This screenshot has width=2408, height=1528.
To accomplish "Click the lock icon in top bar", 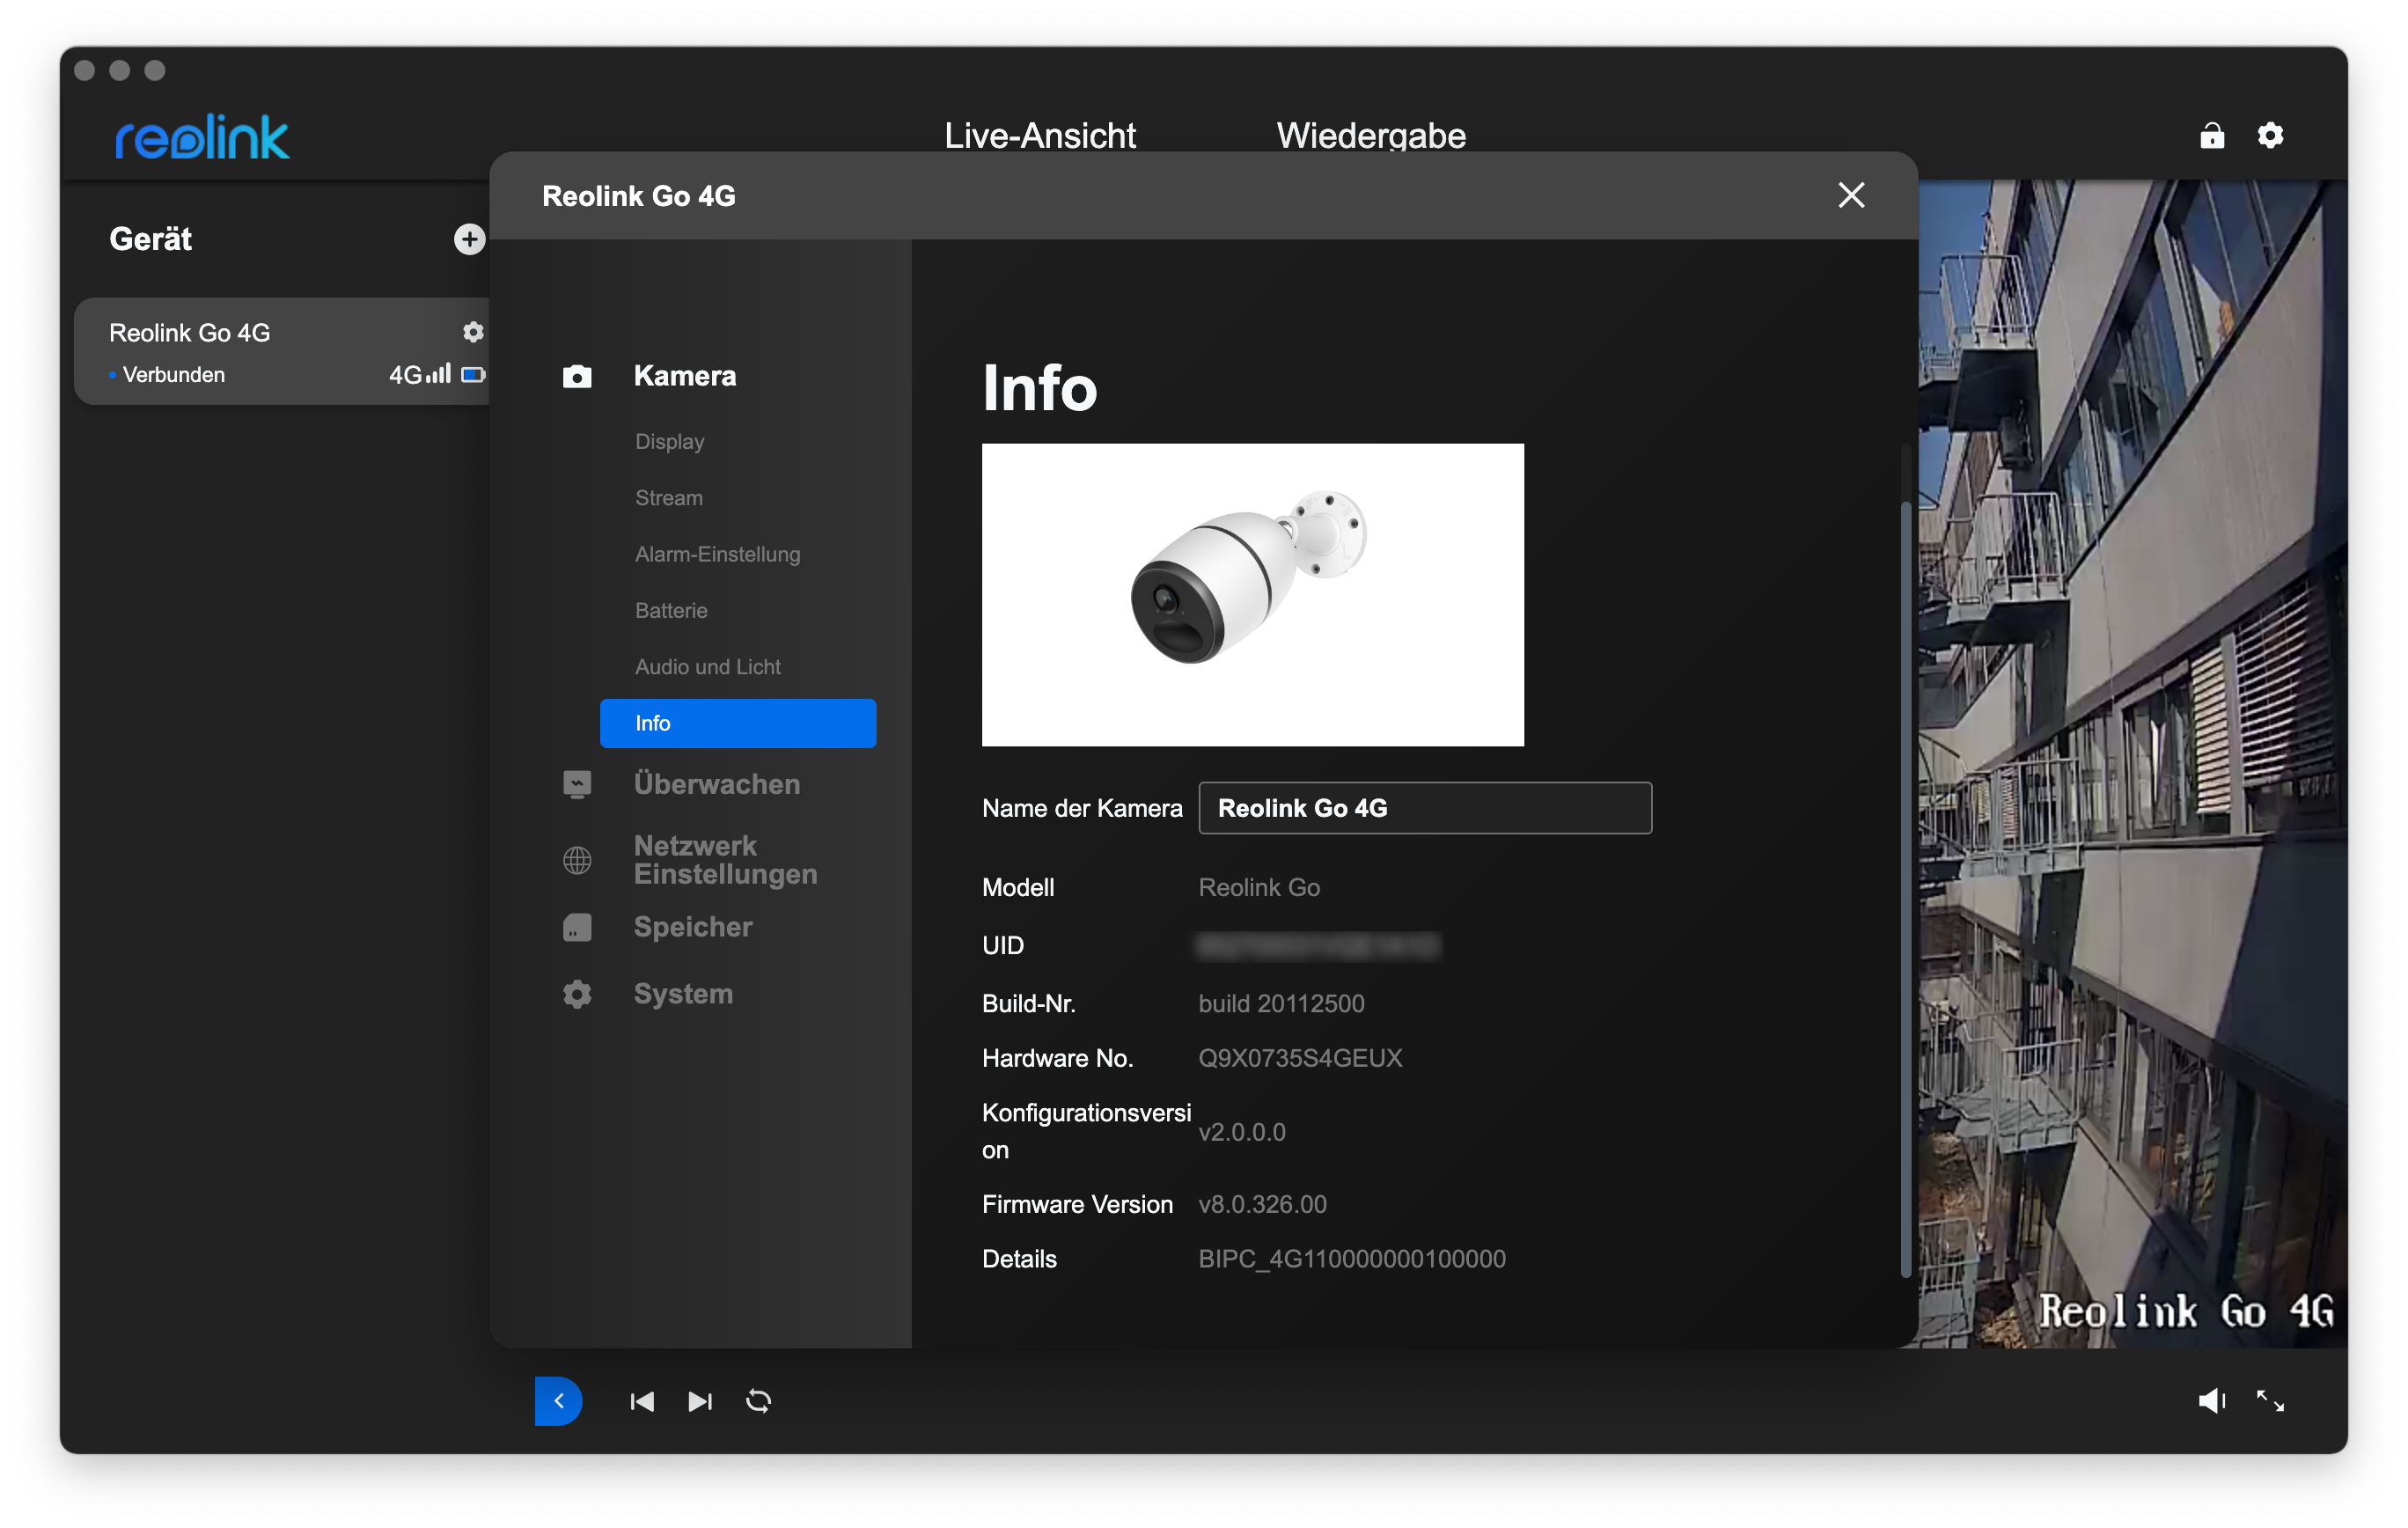I will coord(2211,136).
